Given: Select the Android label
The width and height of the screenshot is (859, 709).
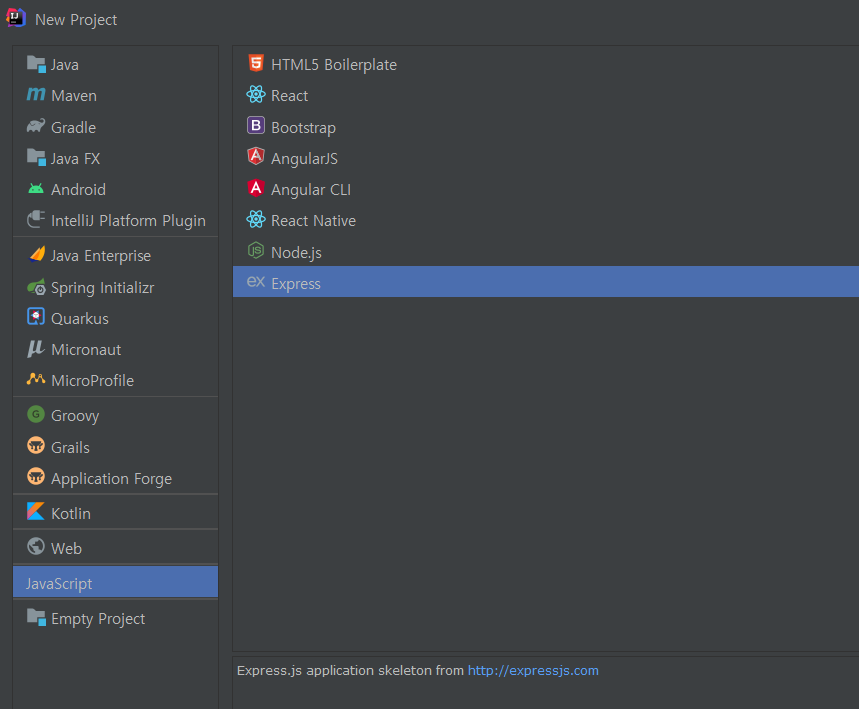Looking at the screenshot, I should (x=78, y=190).
